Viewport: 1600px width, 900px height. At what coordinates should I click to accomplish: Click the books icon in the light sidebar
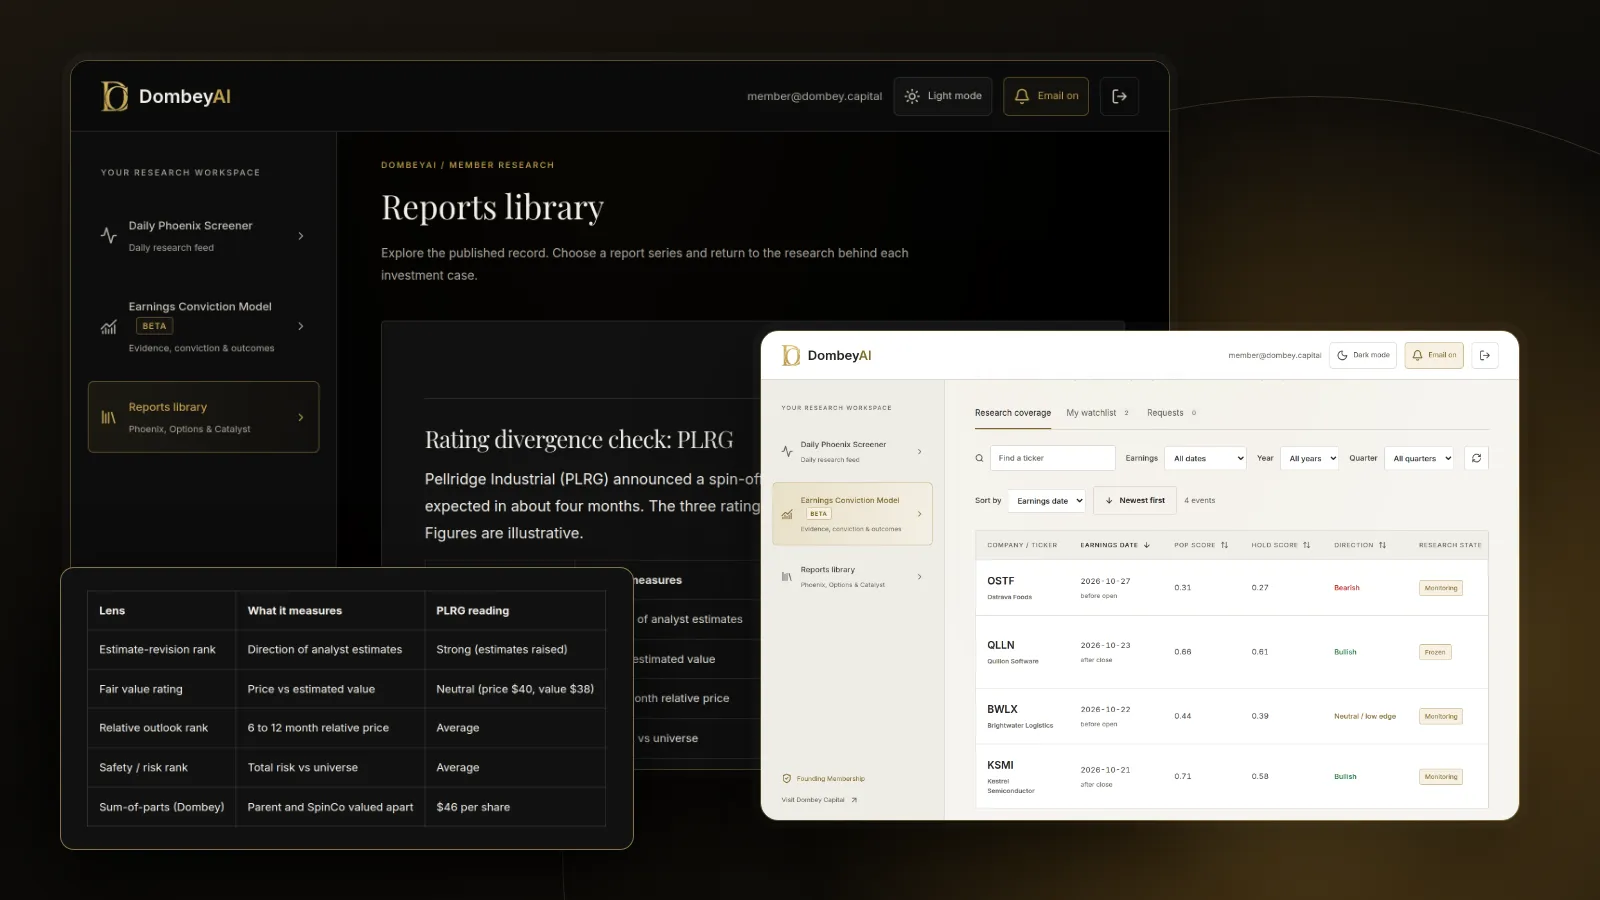[787, 577]
